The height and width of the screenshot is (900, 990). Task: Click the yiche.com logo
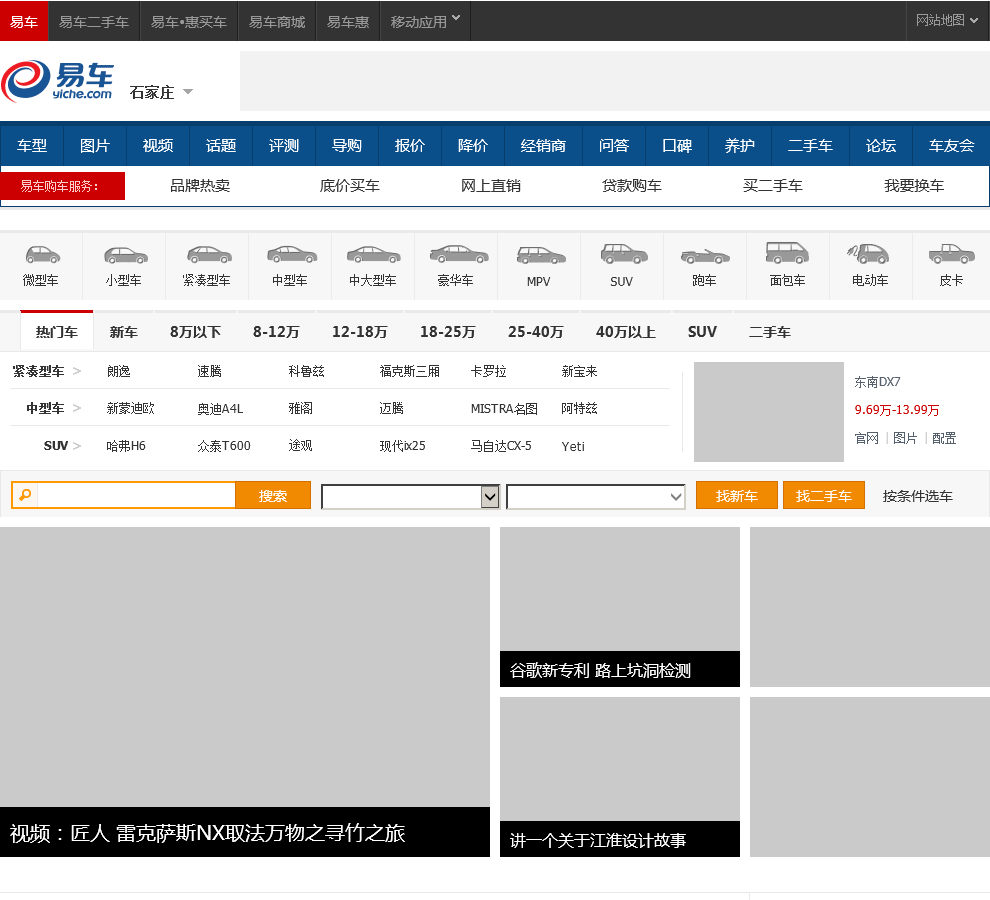pyautogui.click(x=57, y=81)
